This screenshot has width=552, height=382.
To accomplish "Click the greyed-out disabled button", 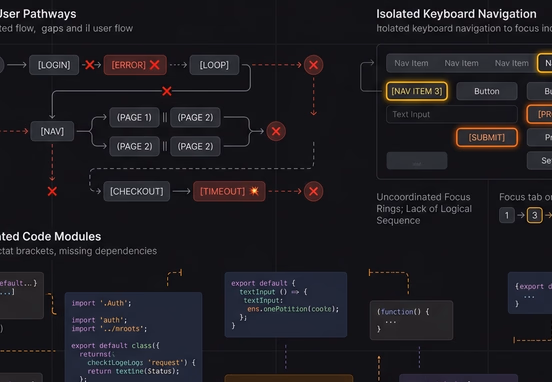I will tap(417, 161).
